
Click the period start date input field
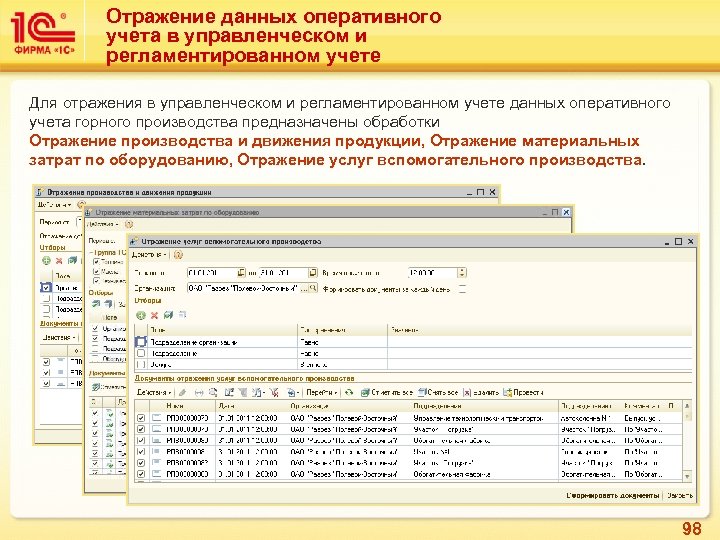[212, 272]
